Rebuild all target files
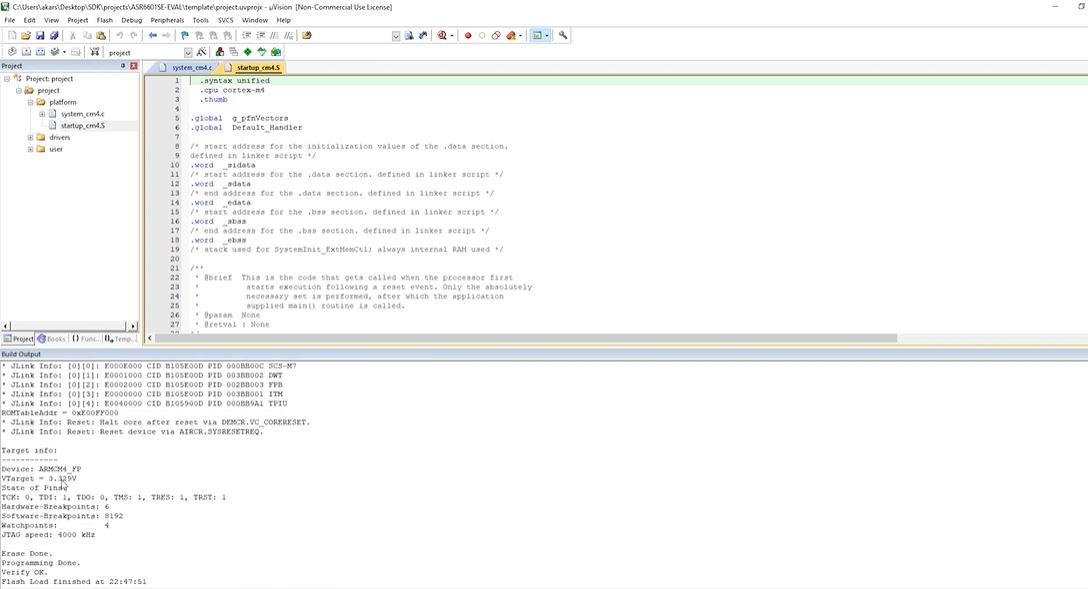 pos(40,52)
